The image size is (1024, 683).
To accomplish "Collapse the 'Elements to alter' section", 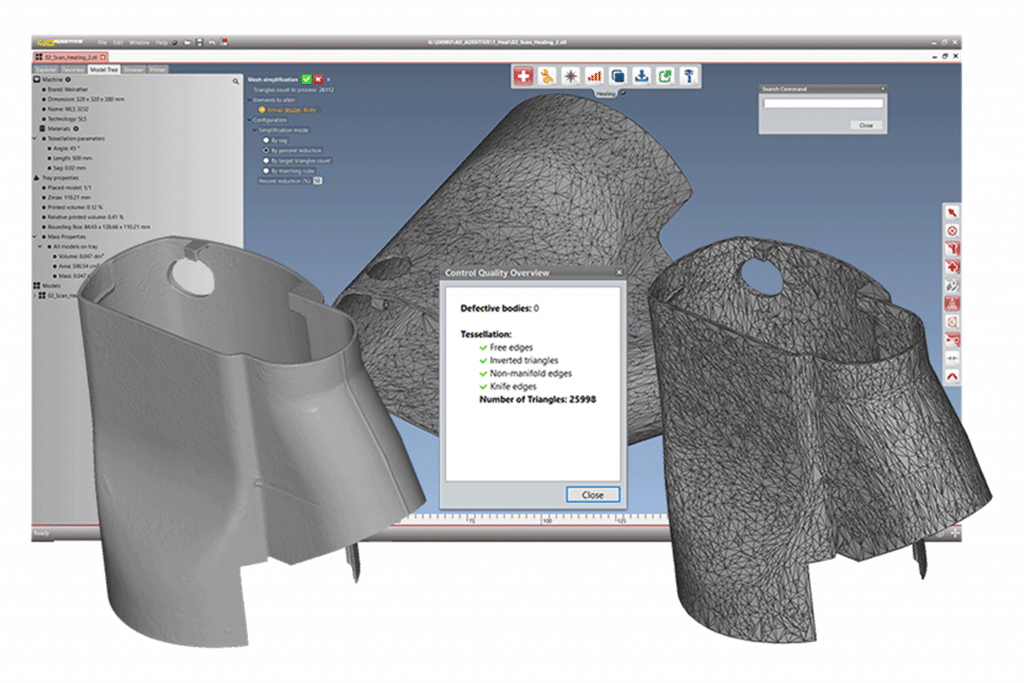I will point(249,99).
